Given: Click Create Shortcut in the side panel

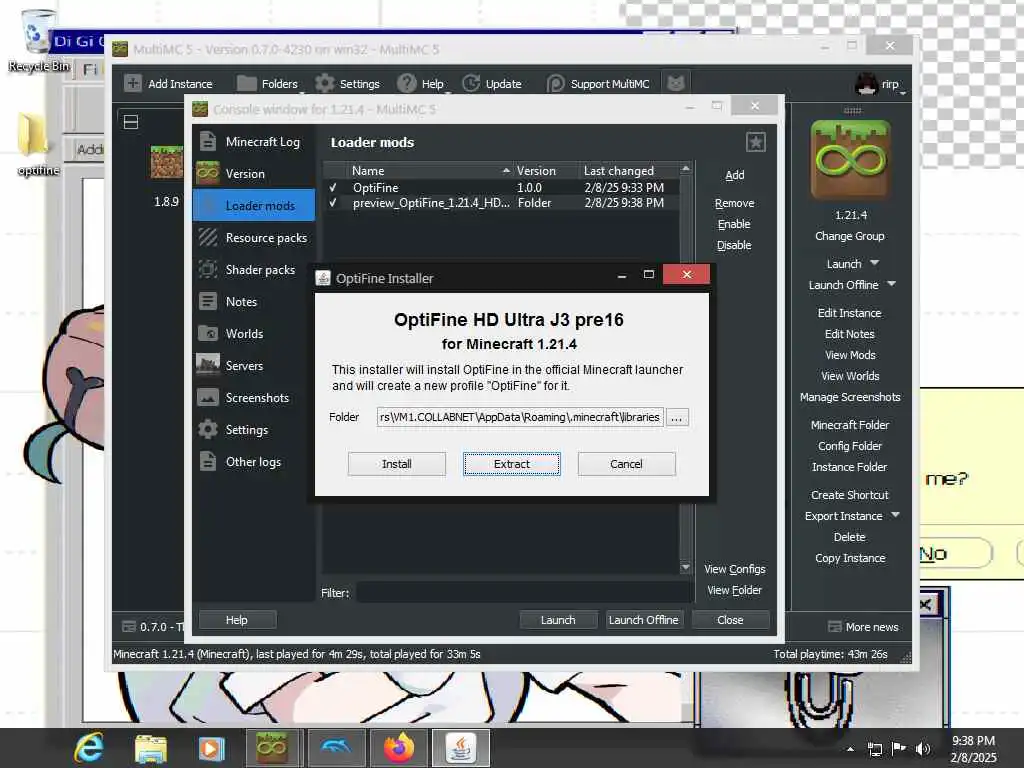Looking at the screenshot, I should point(850,494).
